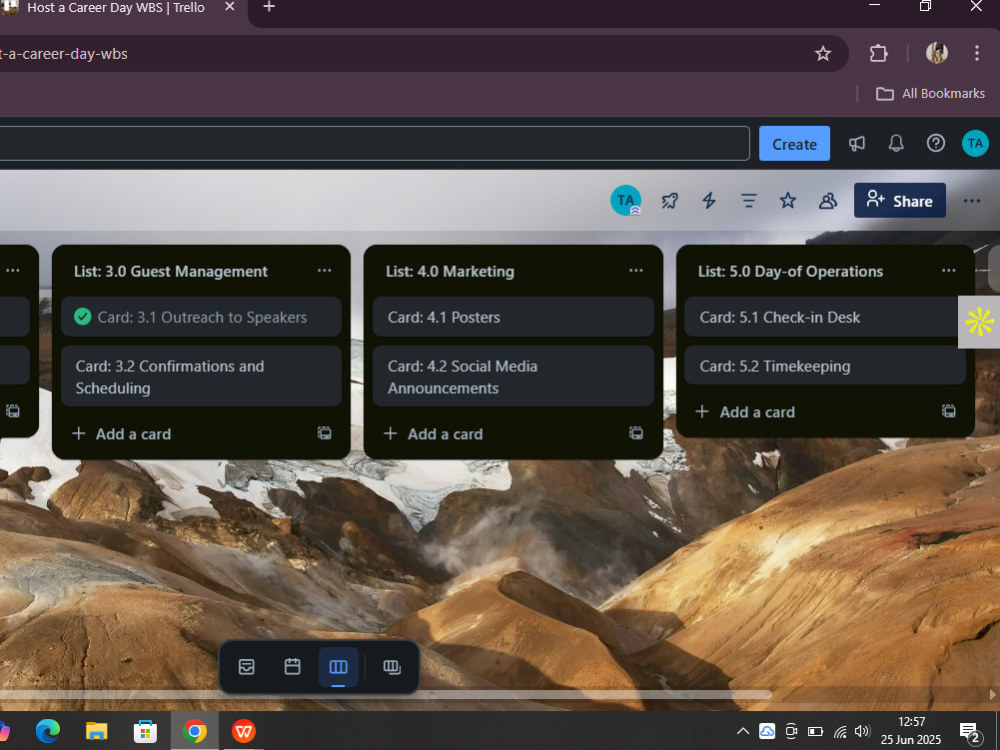
Task: Create from template in Marketing list
Action: pos(636,434)
